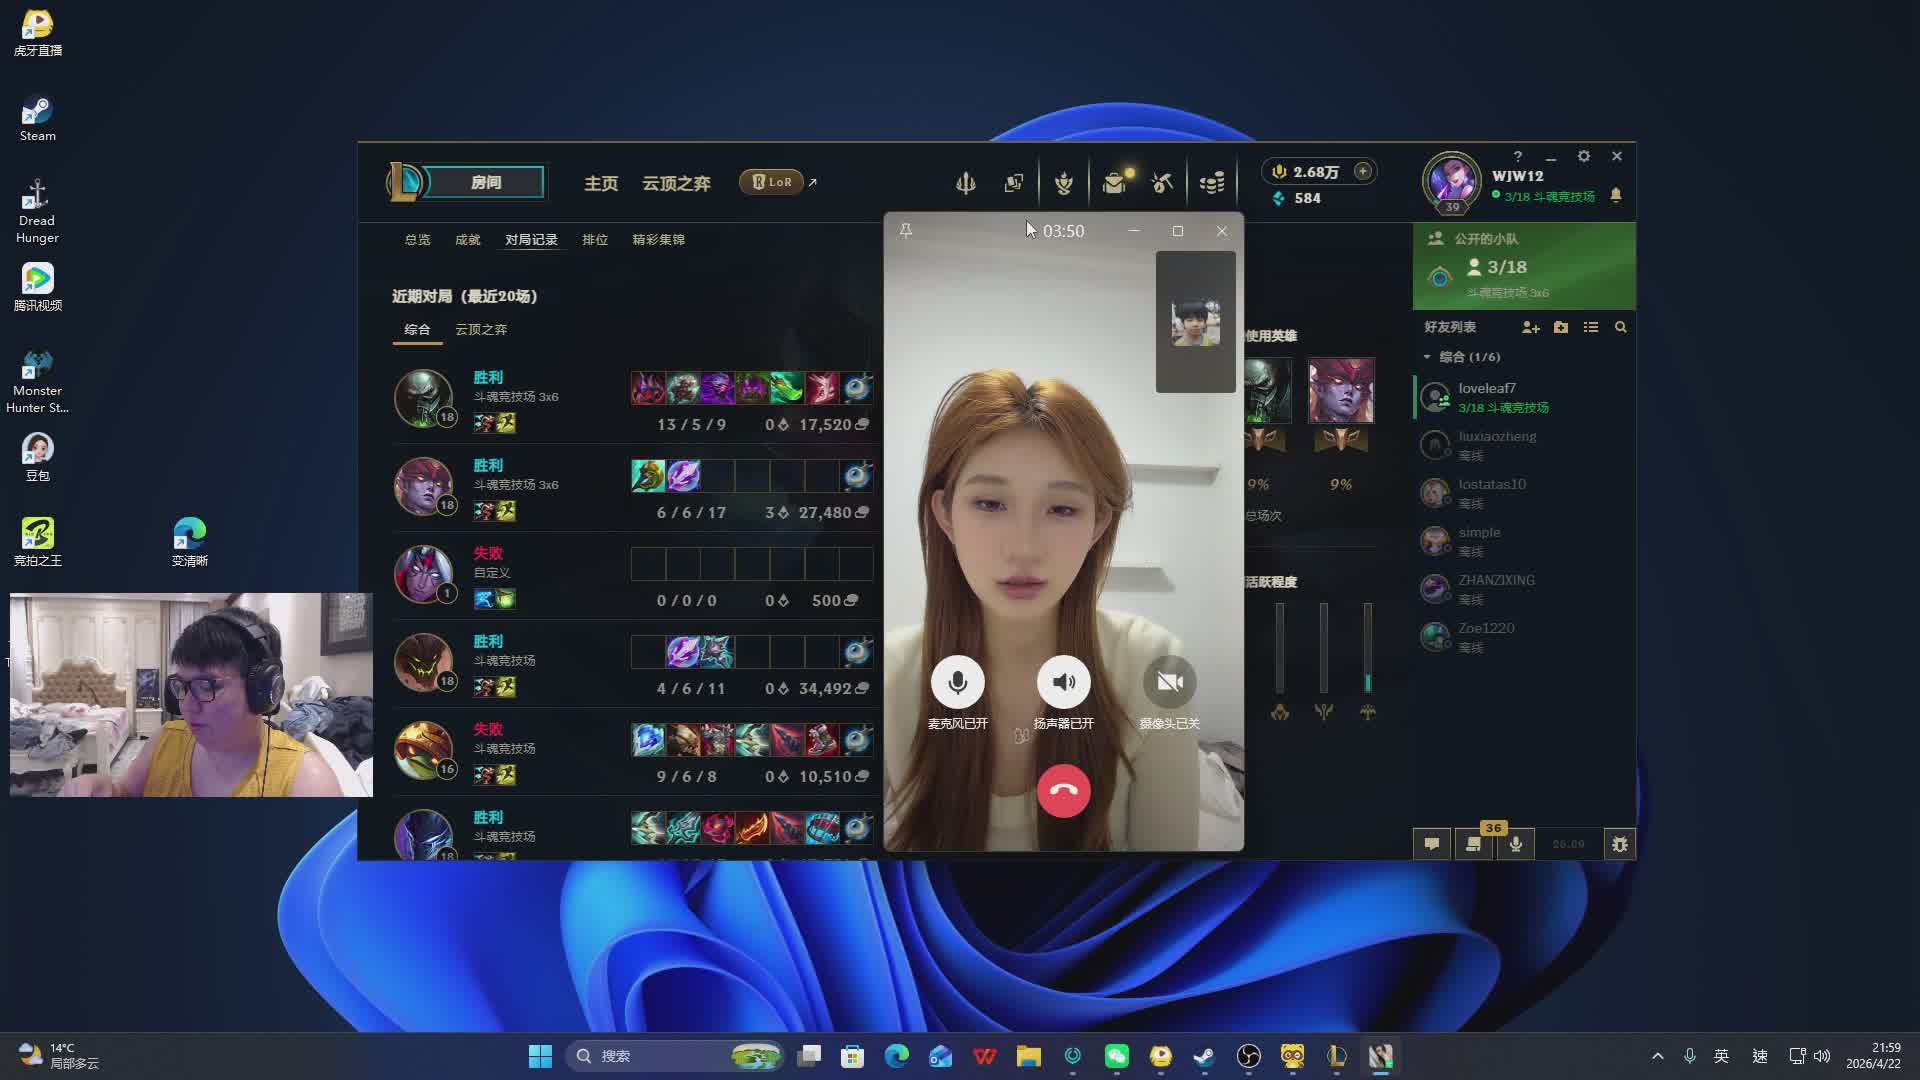The image size is (1920, 1080).
Task: Click the self-view video thumbnail
Action: pyautogui.click(x=1195, y=322)
